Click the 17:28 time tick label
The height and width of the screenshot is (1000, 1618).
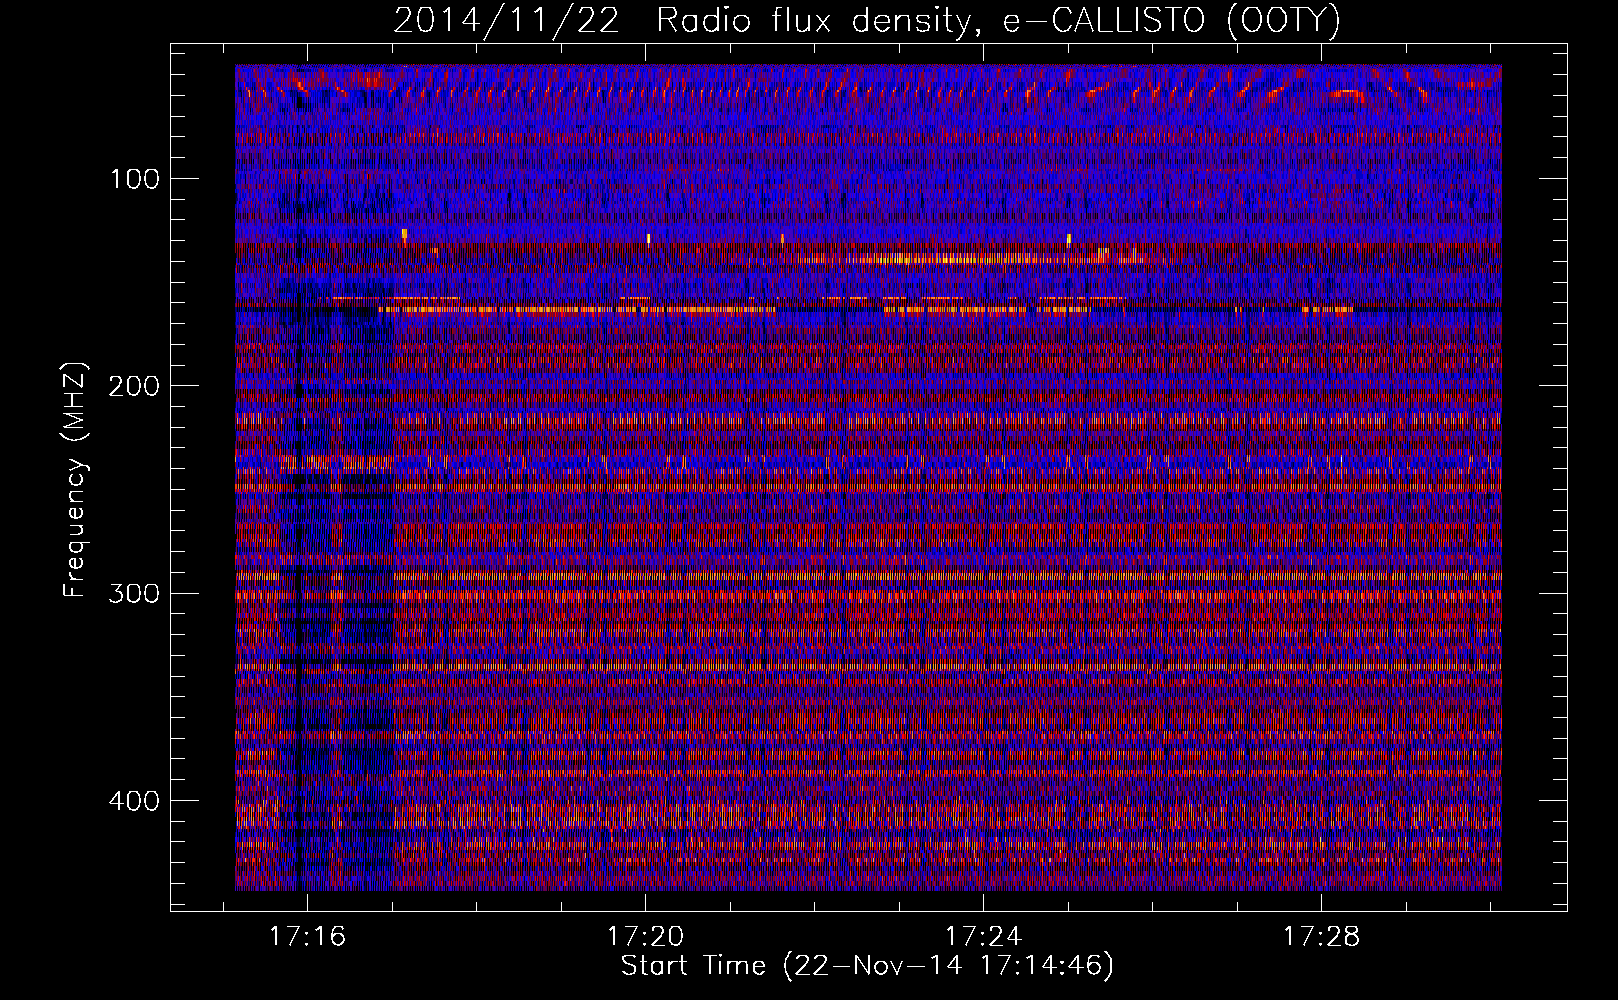1322,936
